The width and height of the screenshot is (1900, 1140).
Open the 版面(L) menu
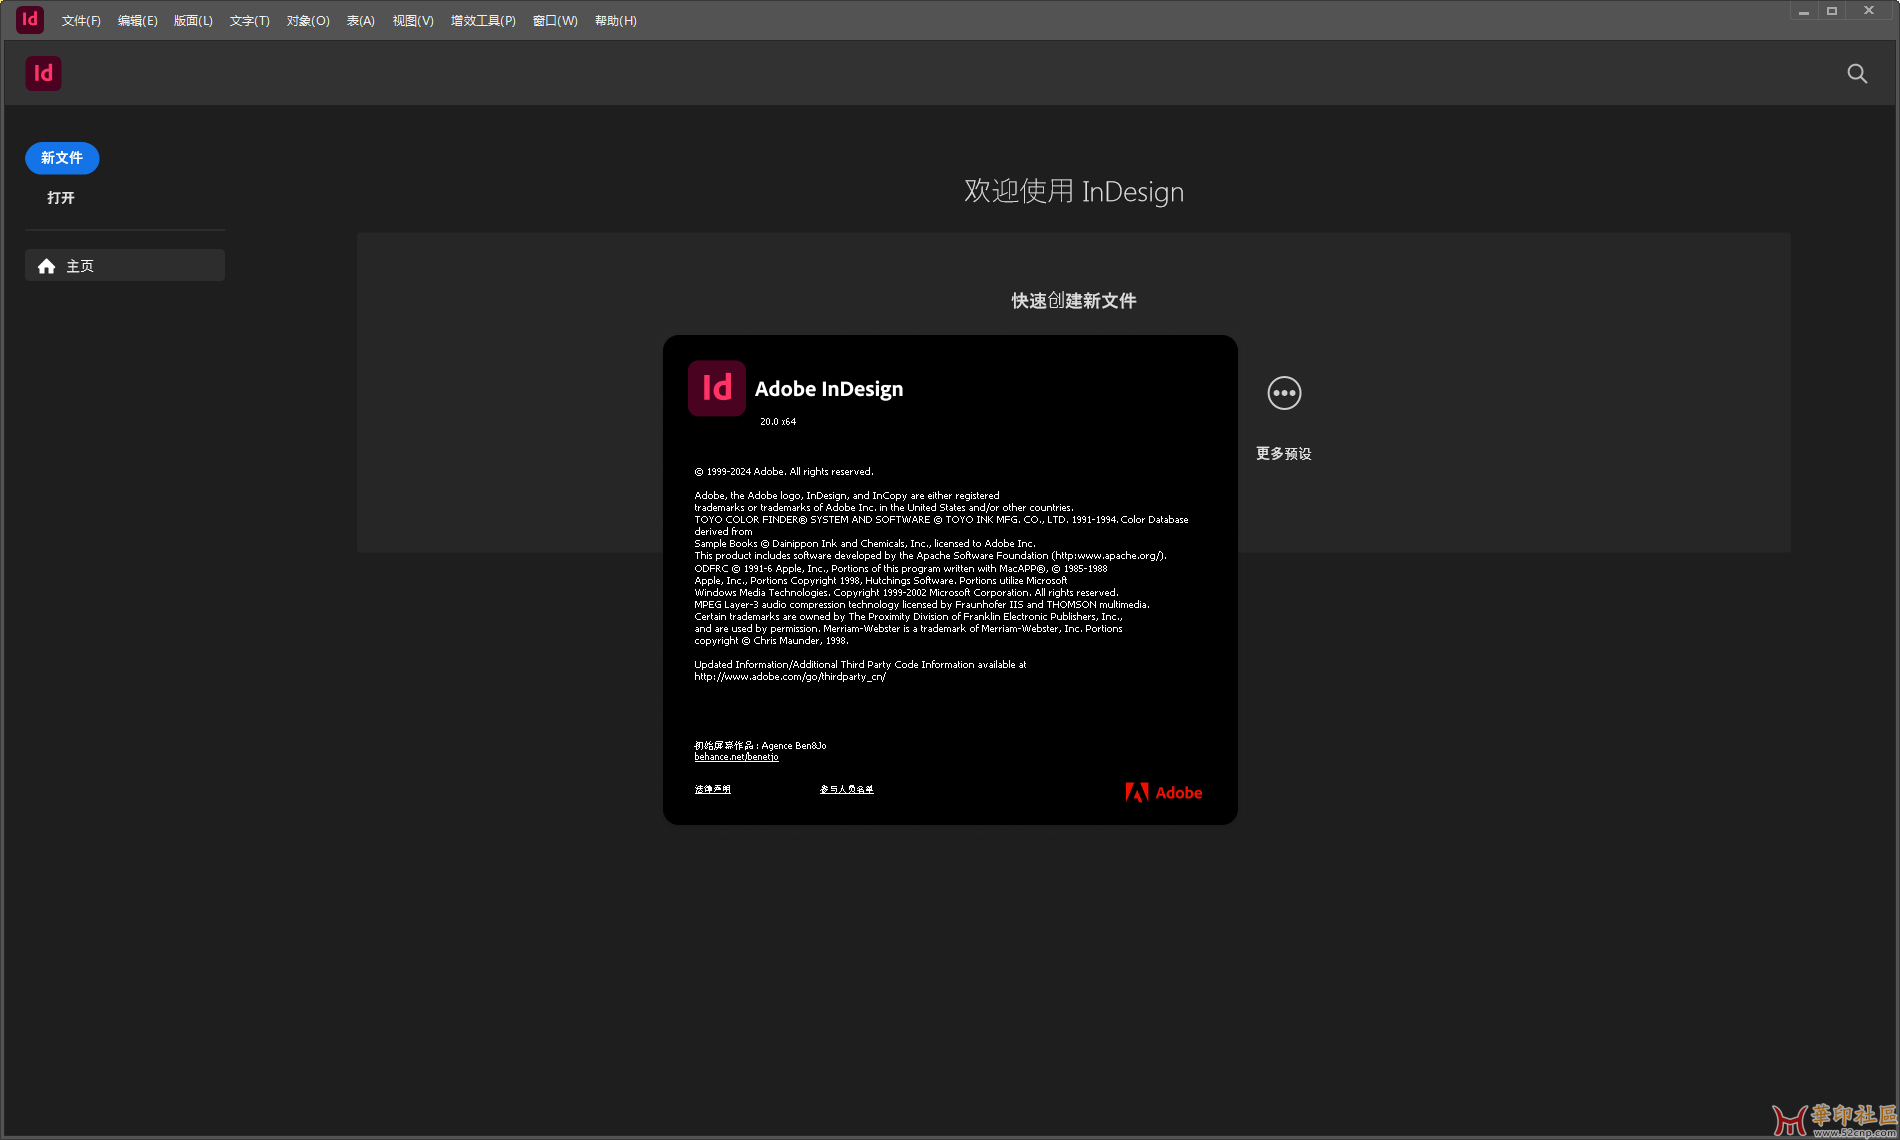193,21
